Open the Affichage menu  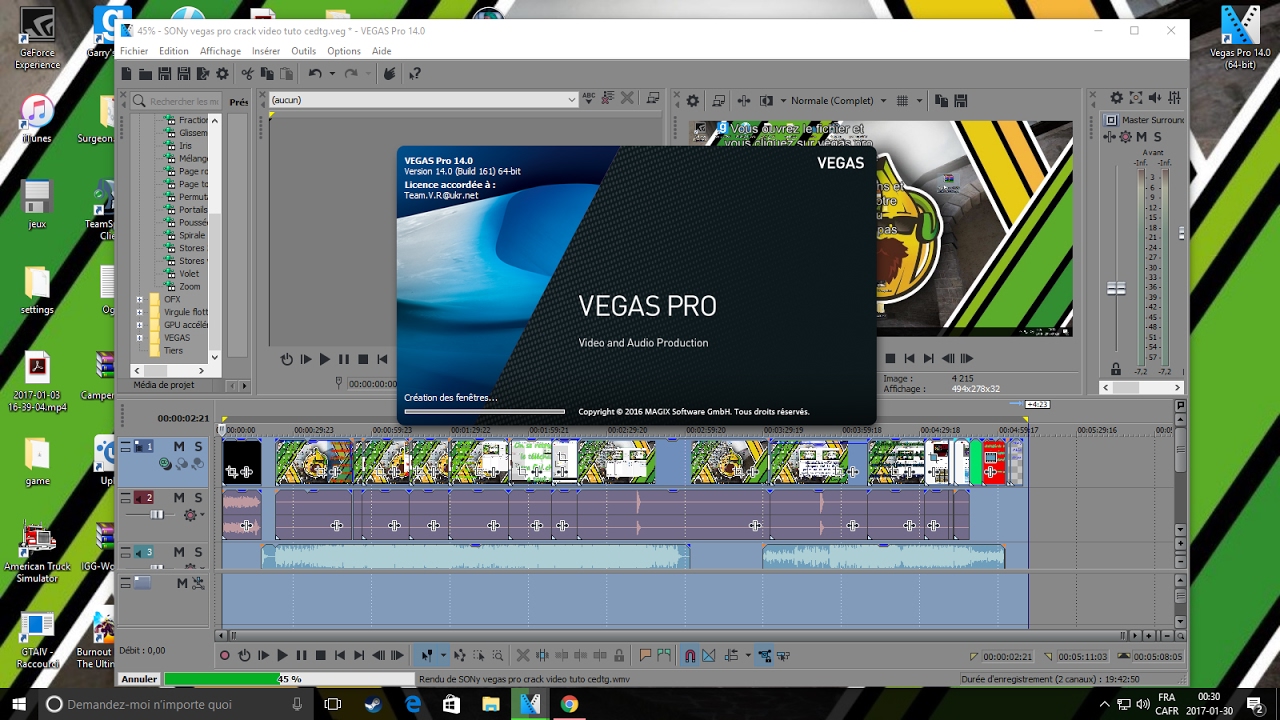220,51
